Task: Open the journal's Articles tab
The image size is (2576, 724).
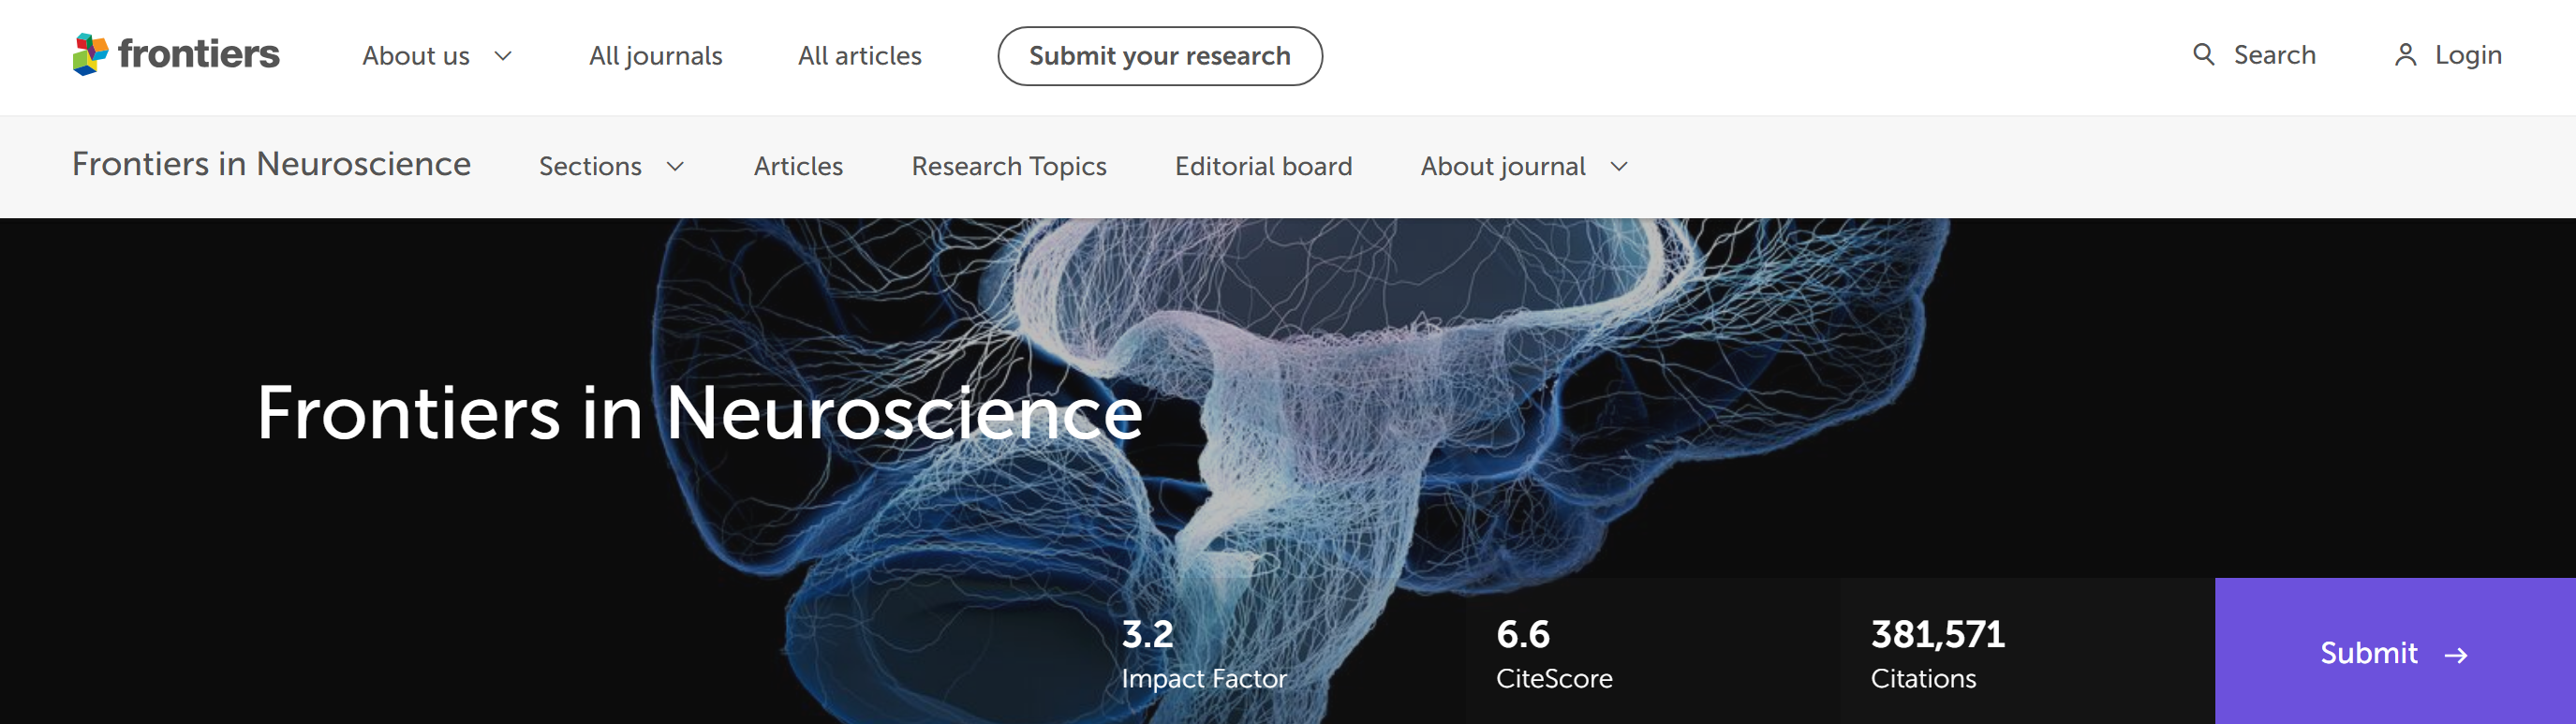Action: pos(798,166)
